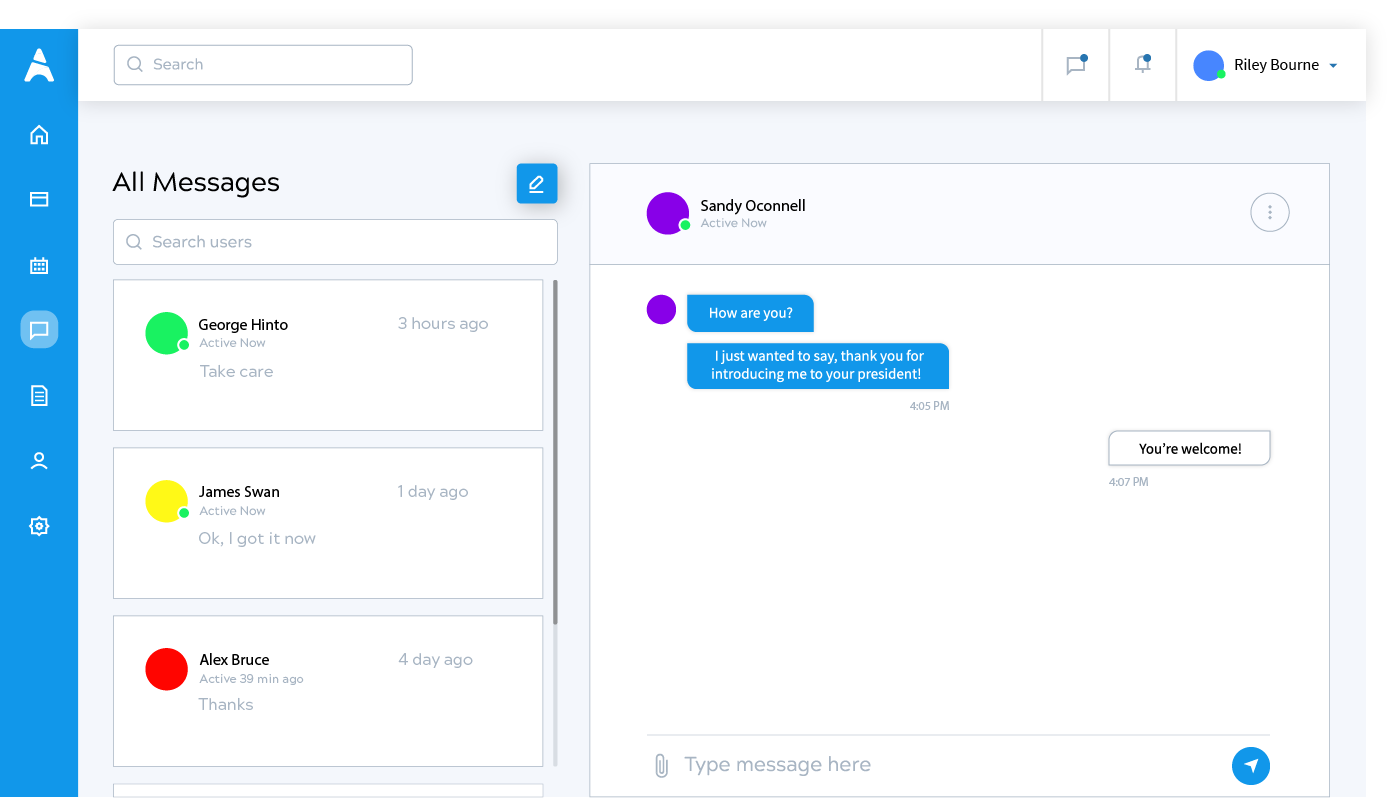Image resolution: width=1396 pixels, height=798 pixels.
Task: Click the Sandy Oconnell name in chat header
Action: [753, 206]
